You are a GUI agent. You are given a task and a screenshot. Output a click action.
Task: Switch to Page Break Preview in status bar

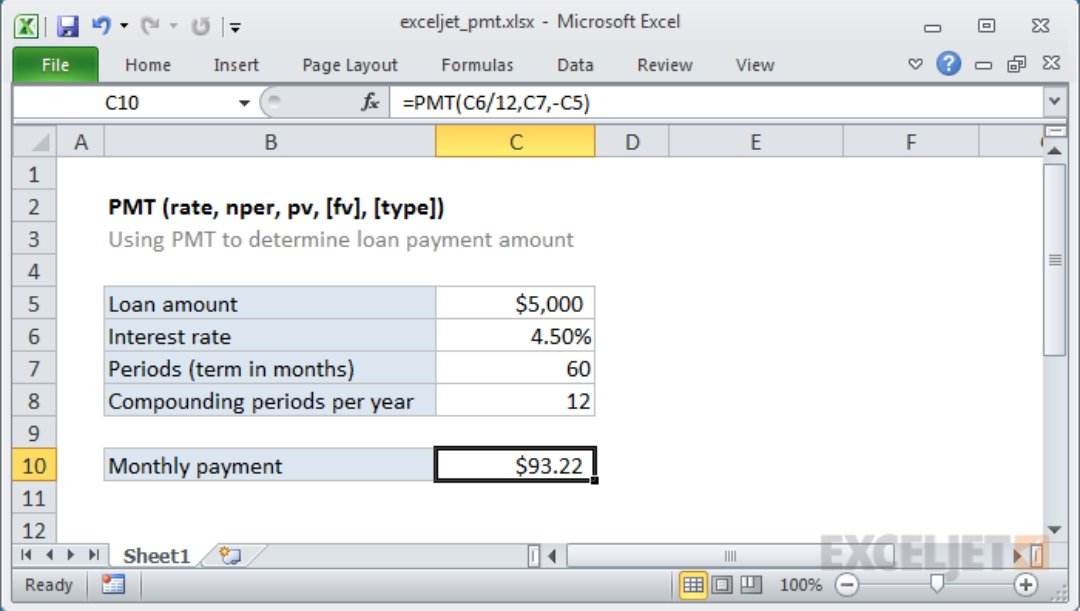751,585
